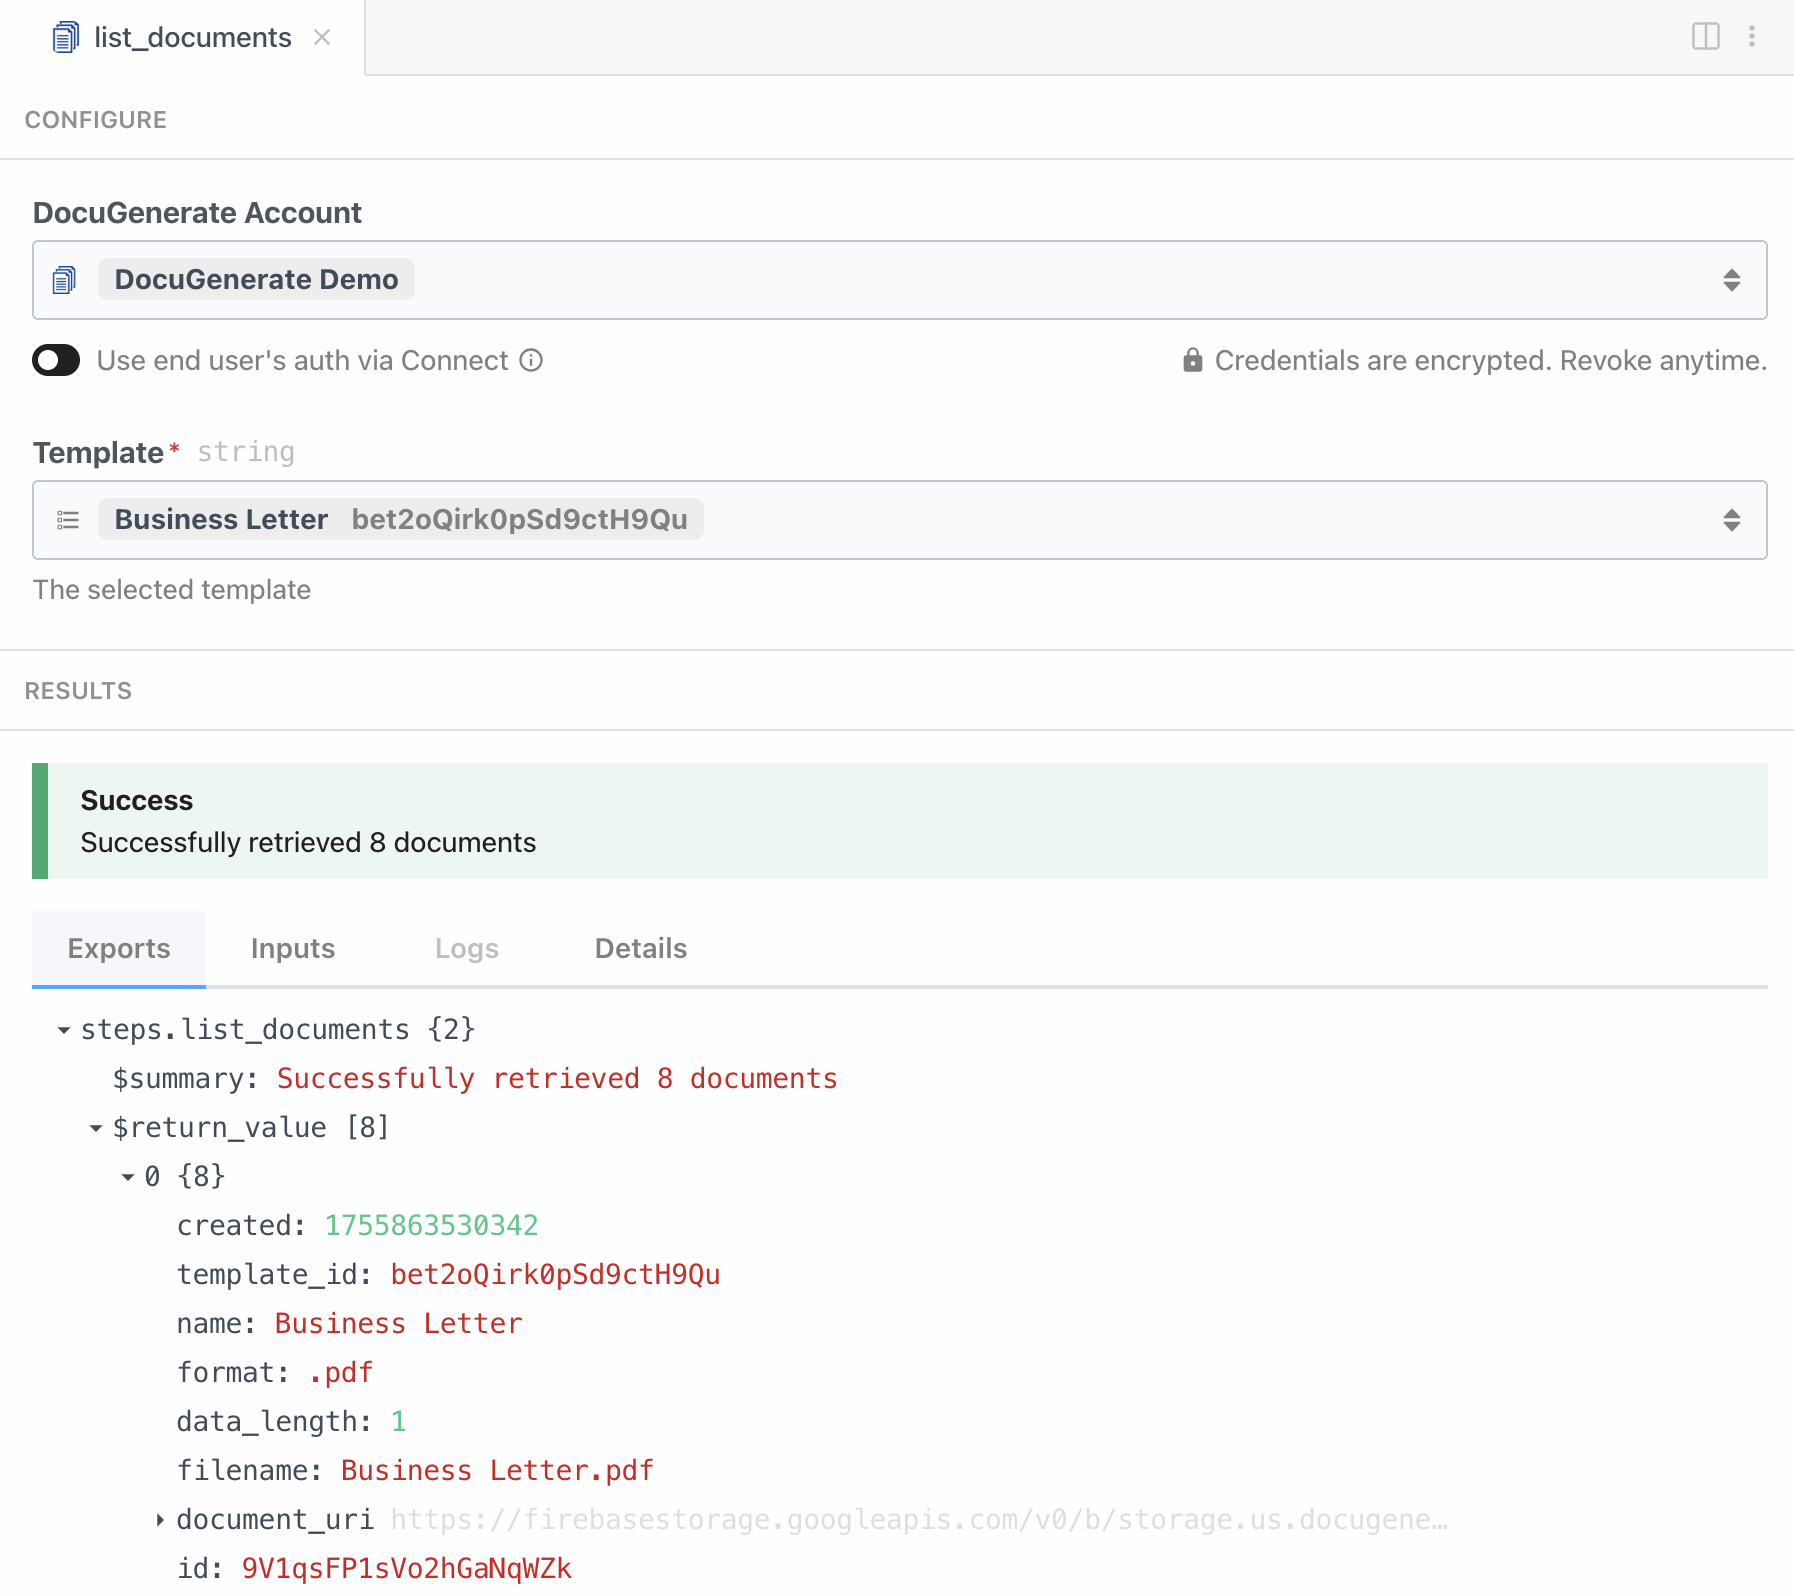The width and height of the screenshot is (1794, 1596).
Task: Switch to the Inputs tab
Action: pos(292,948)
